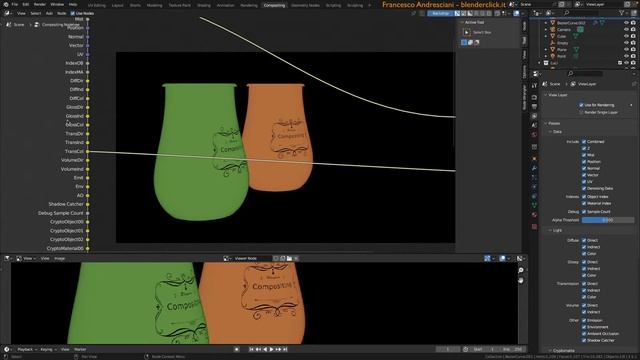Uncheck the Combined pass
This screenshot has width=640, height=360.
point(584,142)
